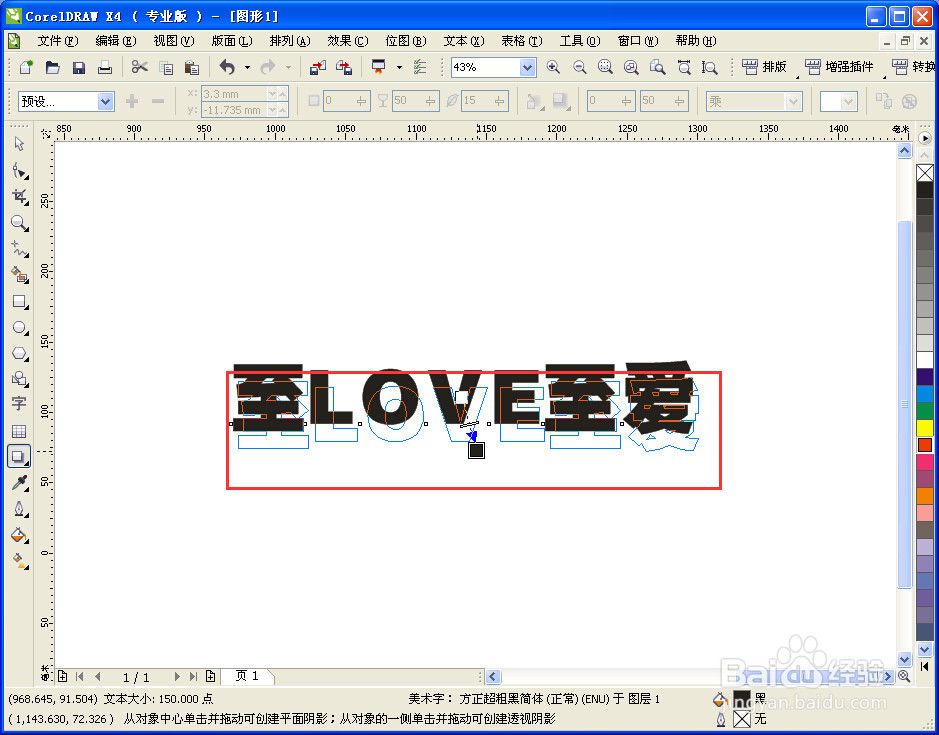This screenshot has height=735, width=939.
Task: Select the Pick tool
Action: (20, 144)
